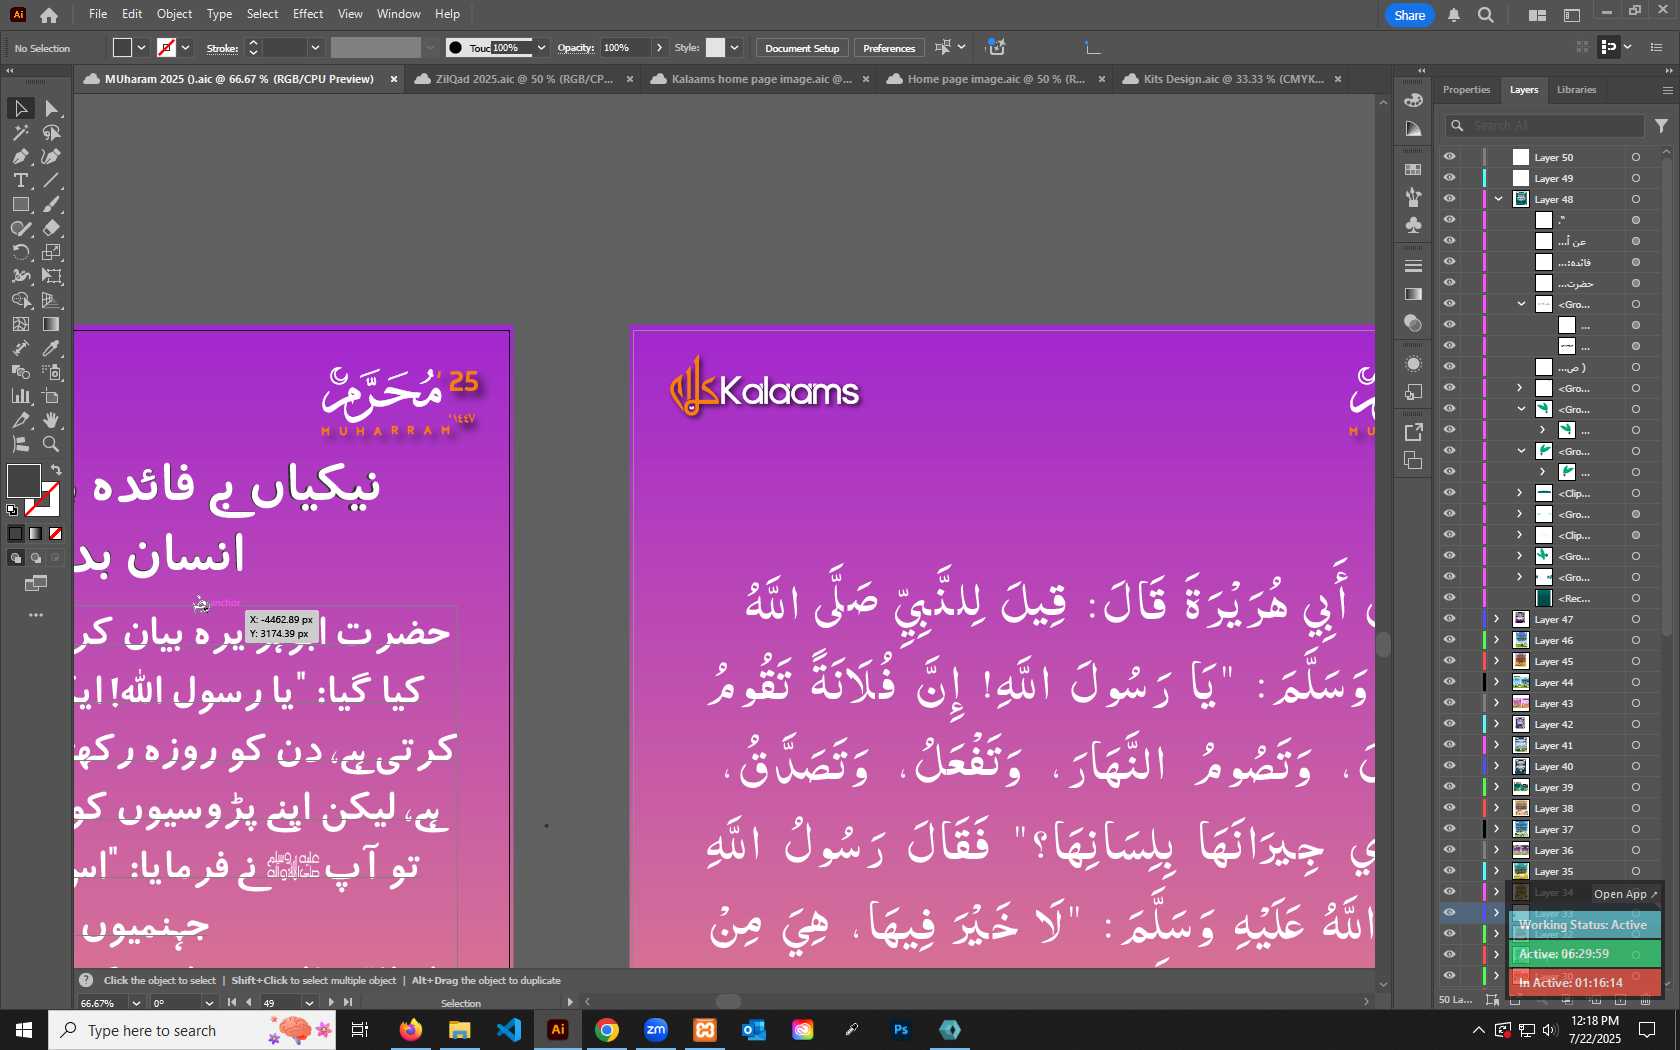
Task: Select the Type tool
Action: [x=20, y=180]
